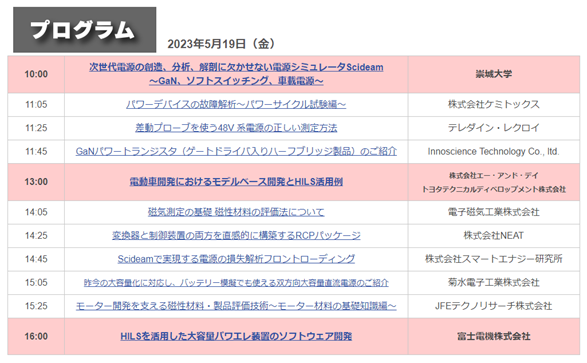Open the model-based development and HILS link
This screenshot has width=587, height=363.
[x=236, y=182]
